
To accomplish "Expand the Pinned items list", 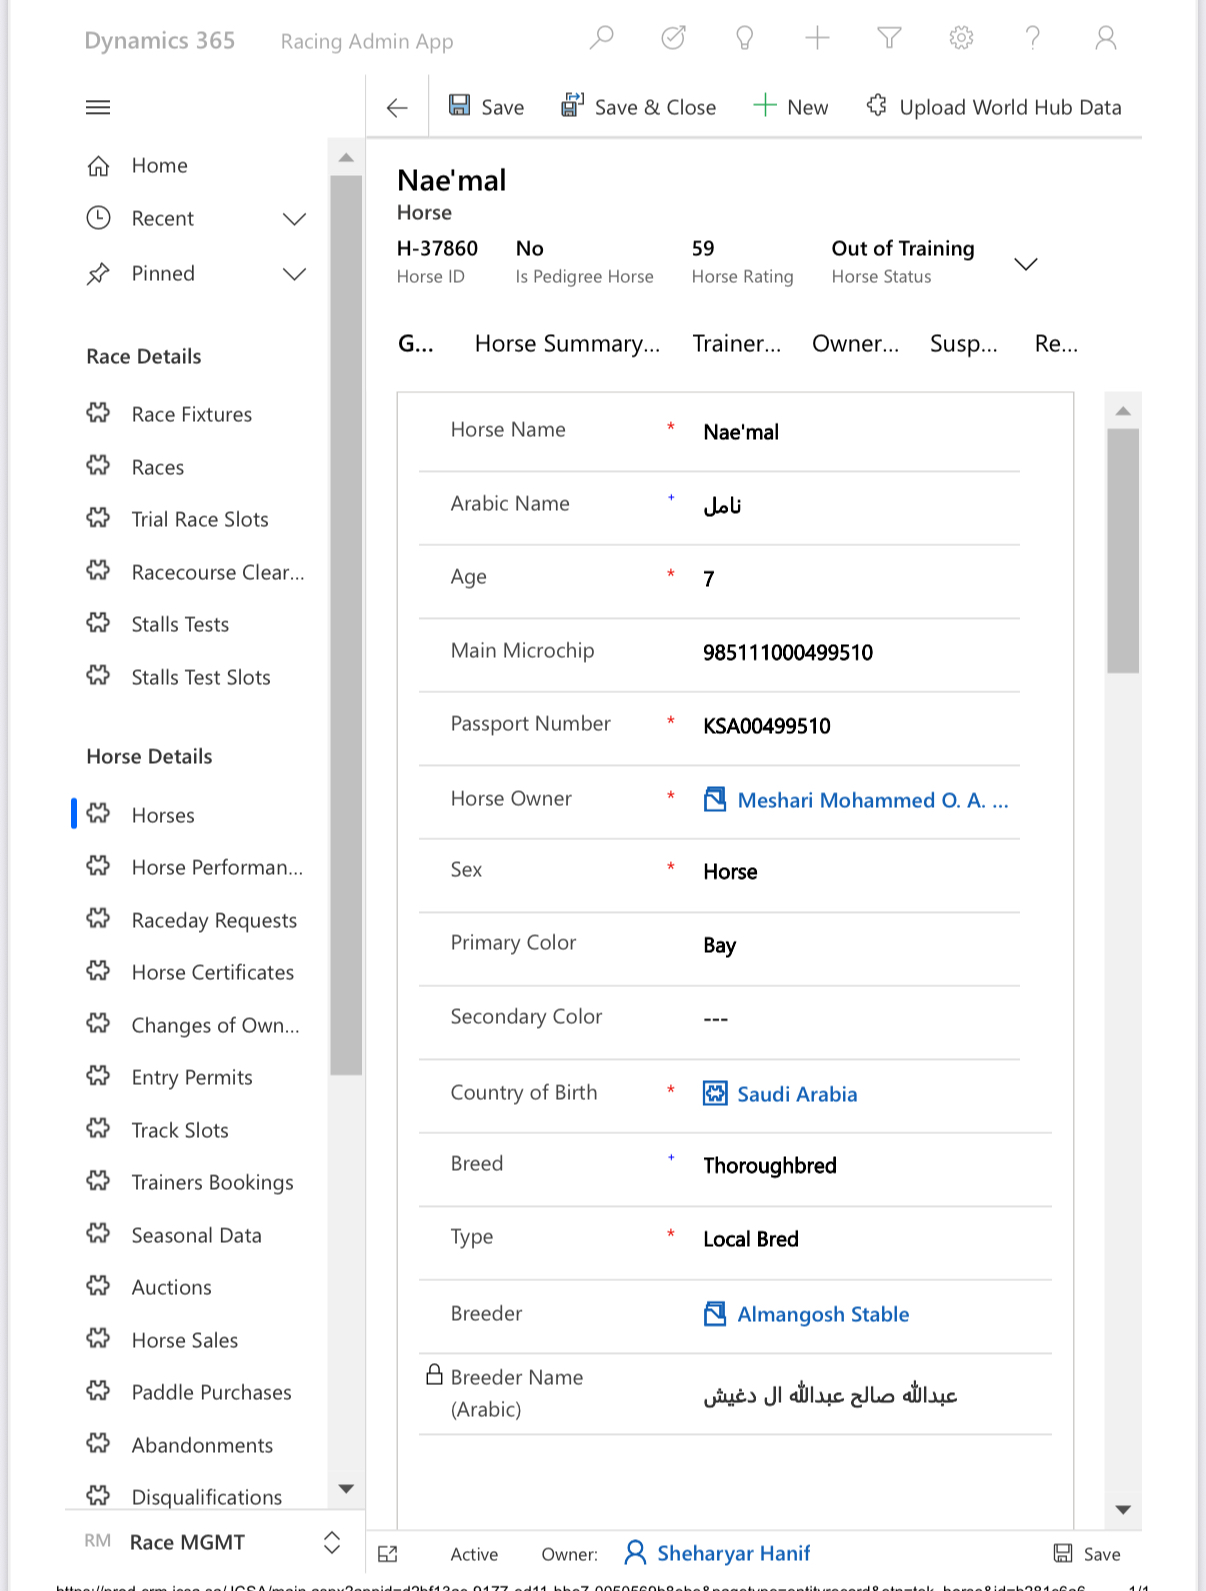I will [x=294, y=274].
